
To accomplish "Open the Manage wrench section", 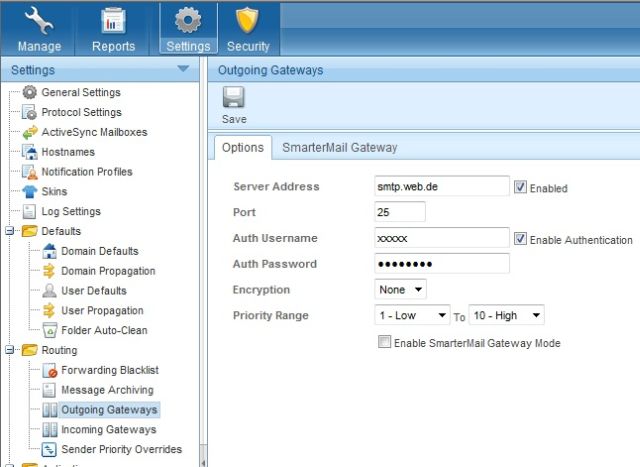I will click(39, 28).
